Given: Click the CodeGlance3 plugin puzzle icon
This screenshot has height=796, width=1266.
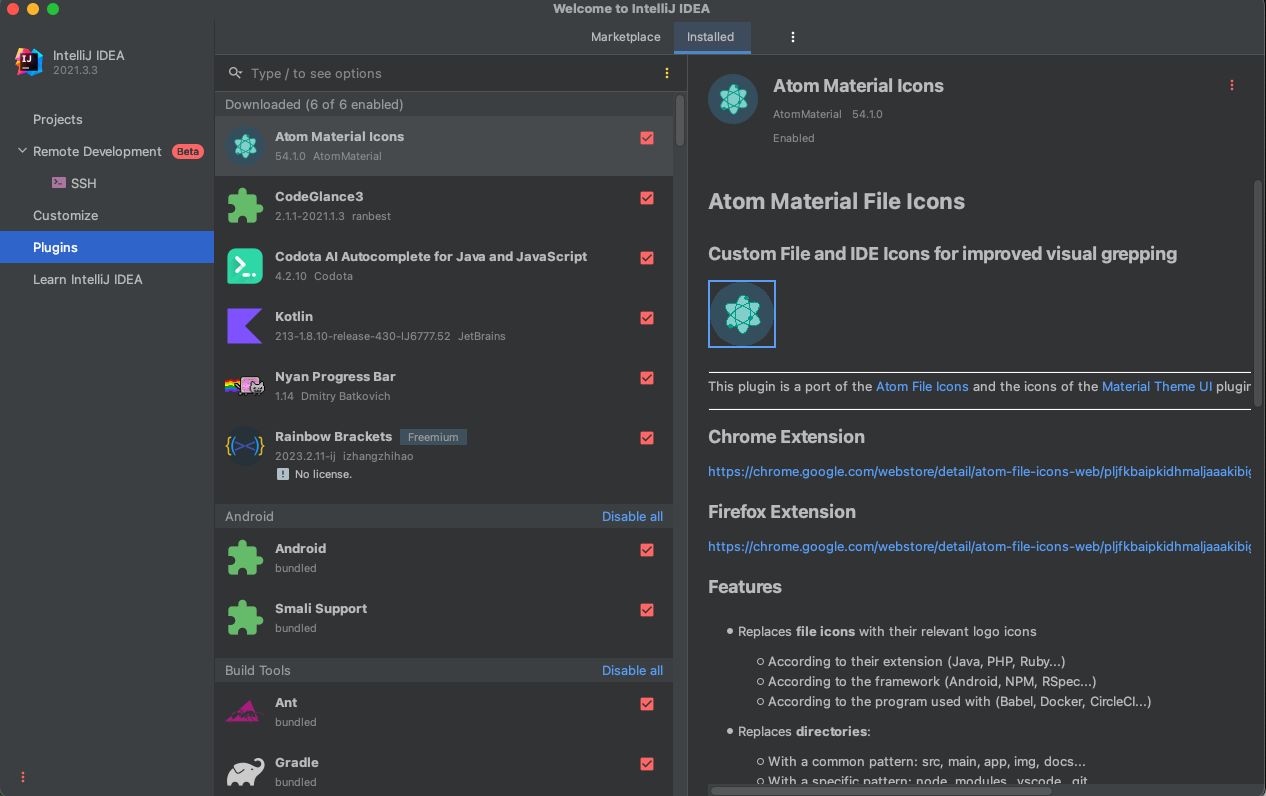Looking at the screenshot, I should [x=245, y=206].
